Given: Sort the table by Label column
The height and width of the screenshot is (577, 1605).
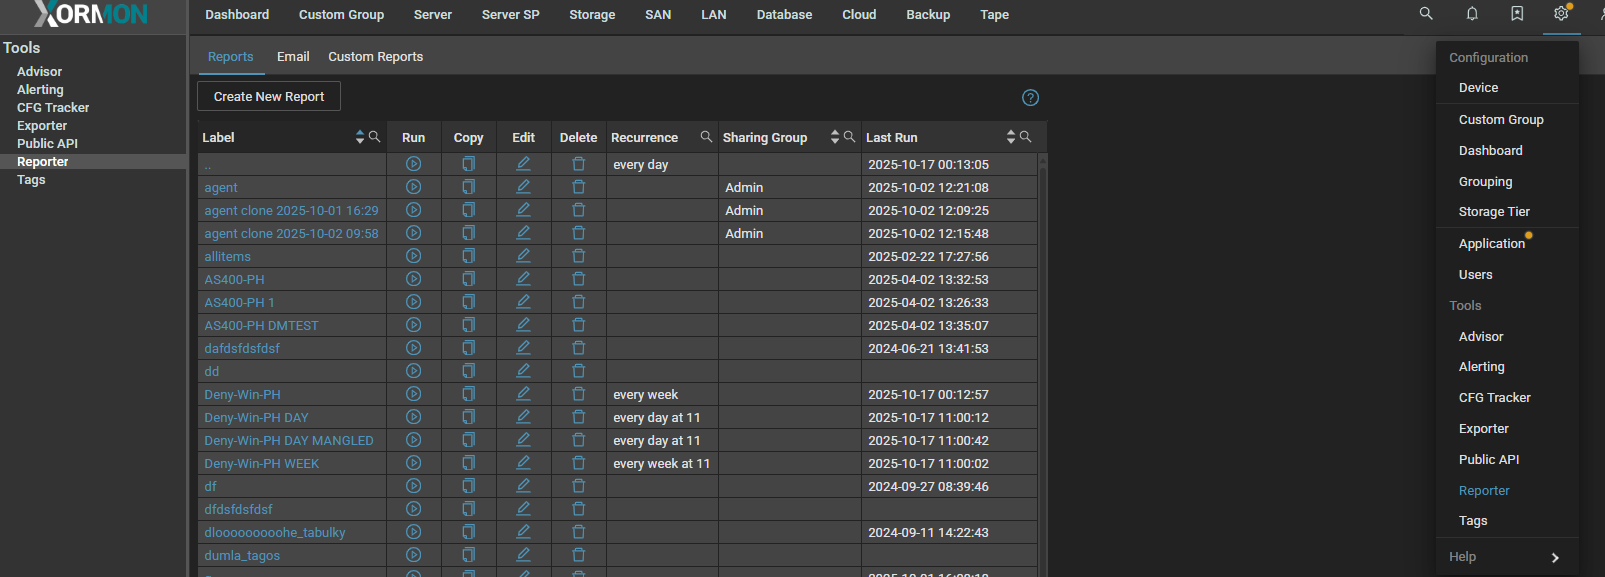Looking at the screenshot, I should point(360,137).
